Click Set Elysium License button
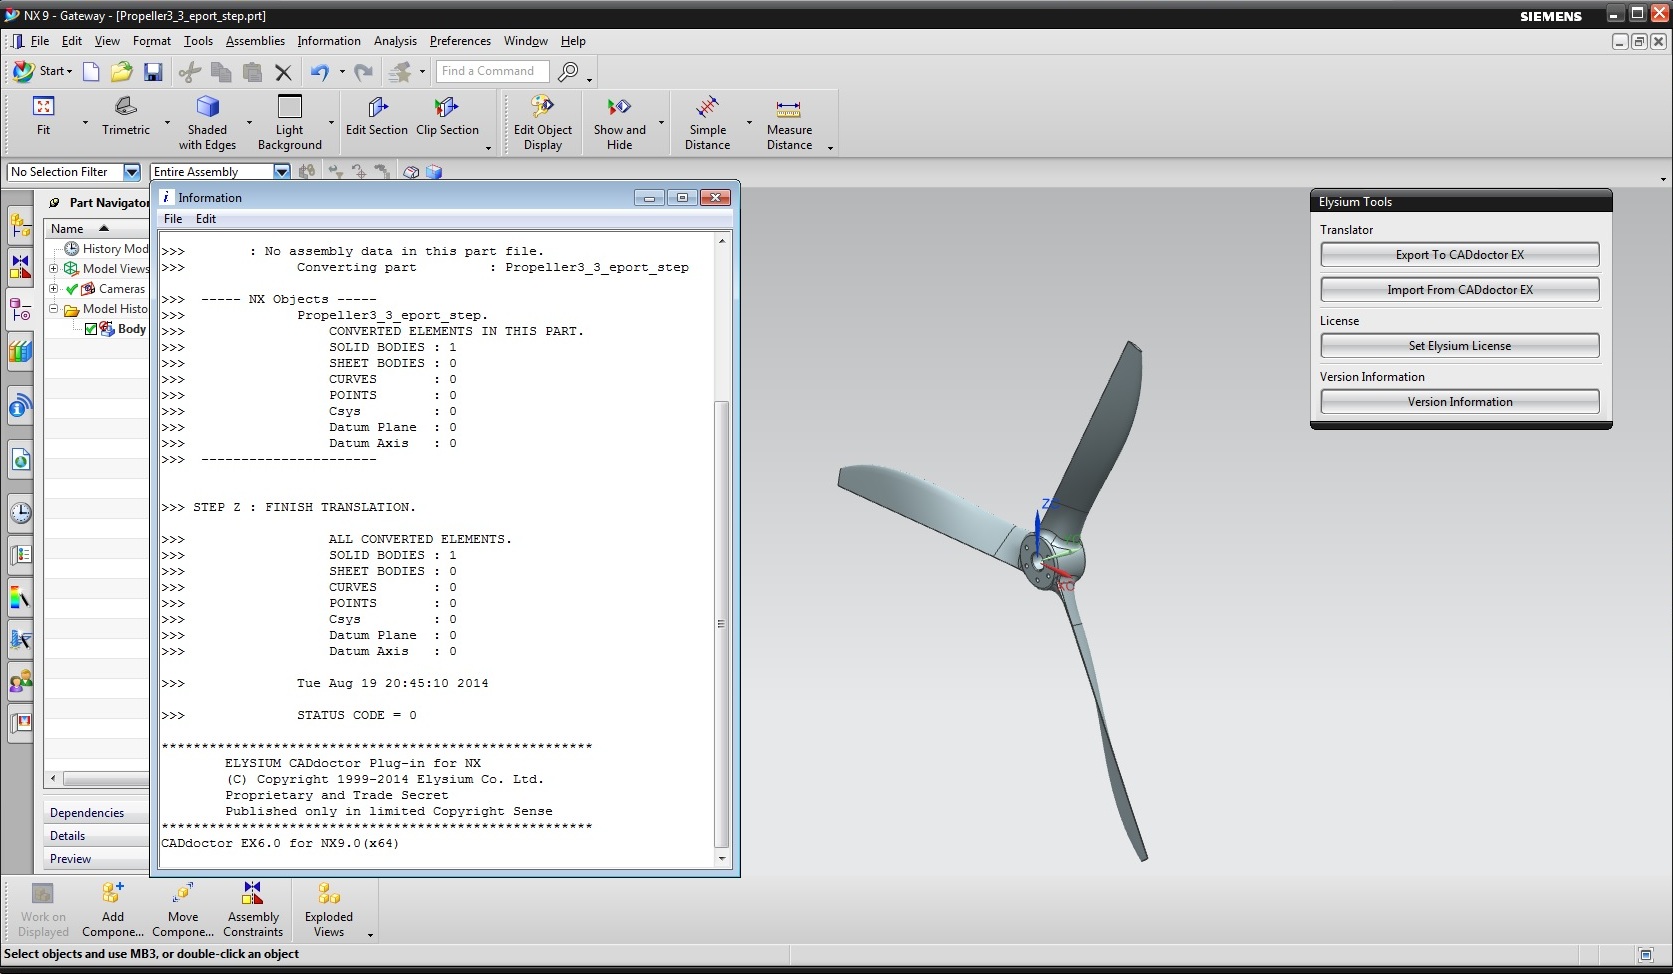This screenshot has height=974, width=1673. click(x=1460, y=346)
